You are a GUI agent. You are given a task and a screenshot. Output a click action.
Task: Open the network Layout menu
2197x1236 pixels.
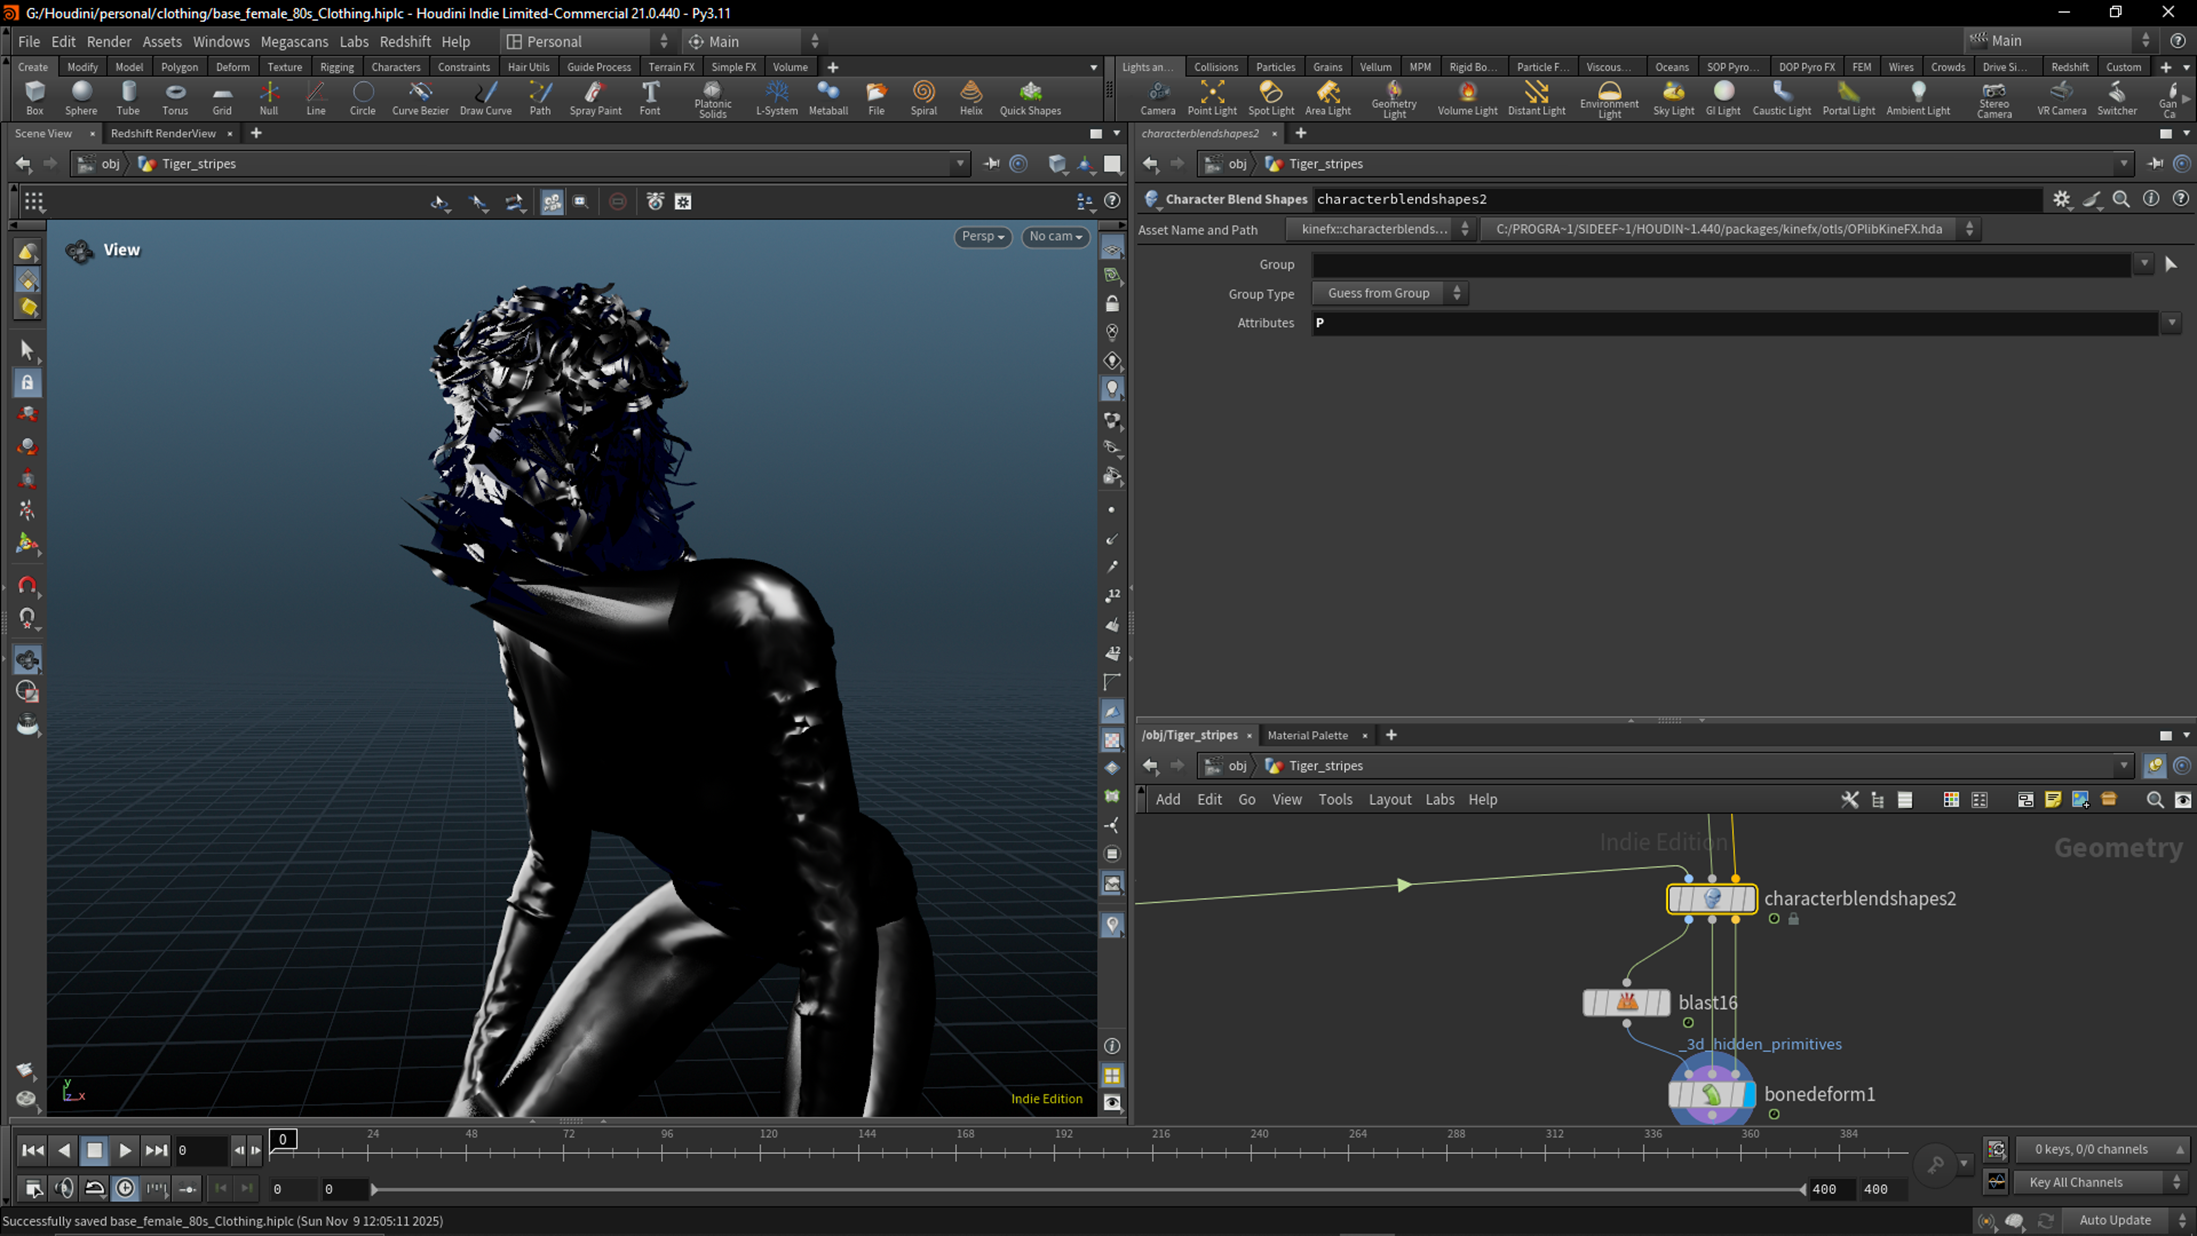[1389, 799]
